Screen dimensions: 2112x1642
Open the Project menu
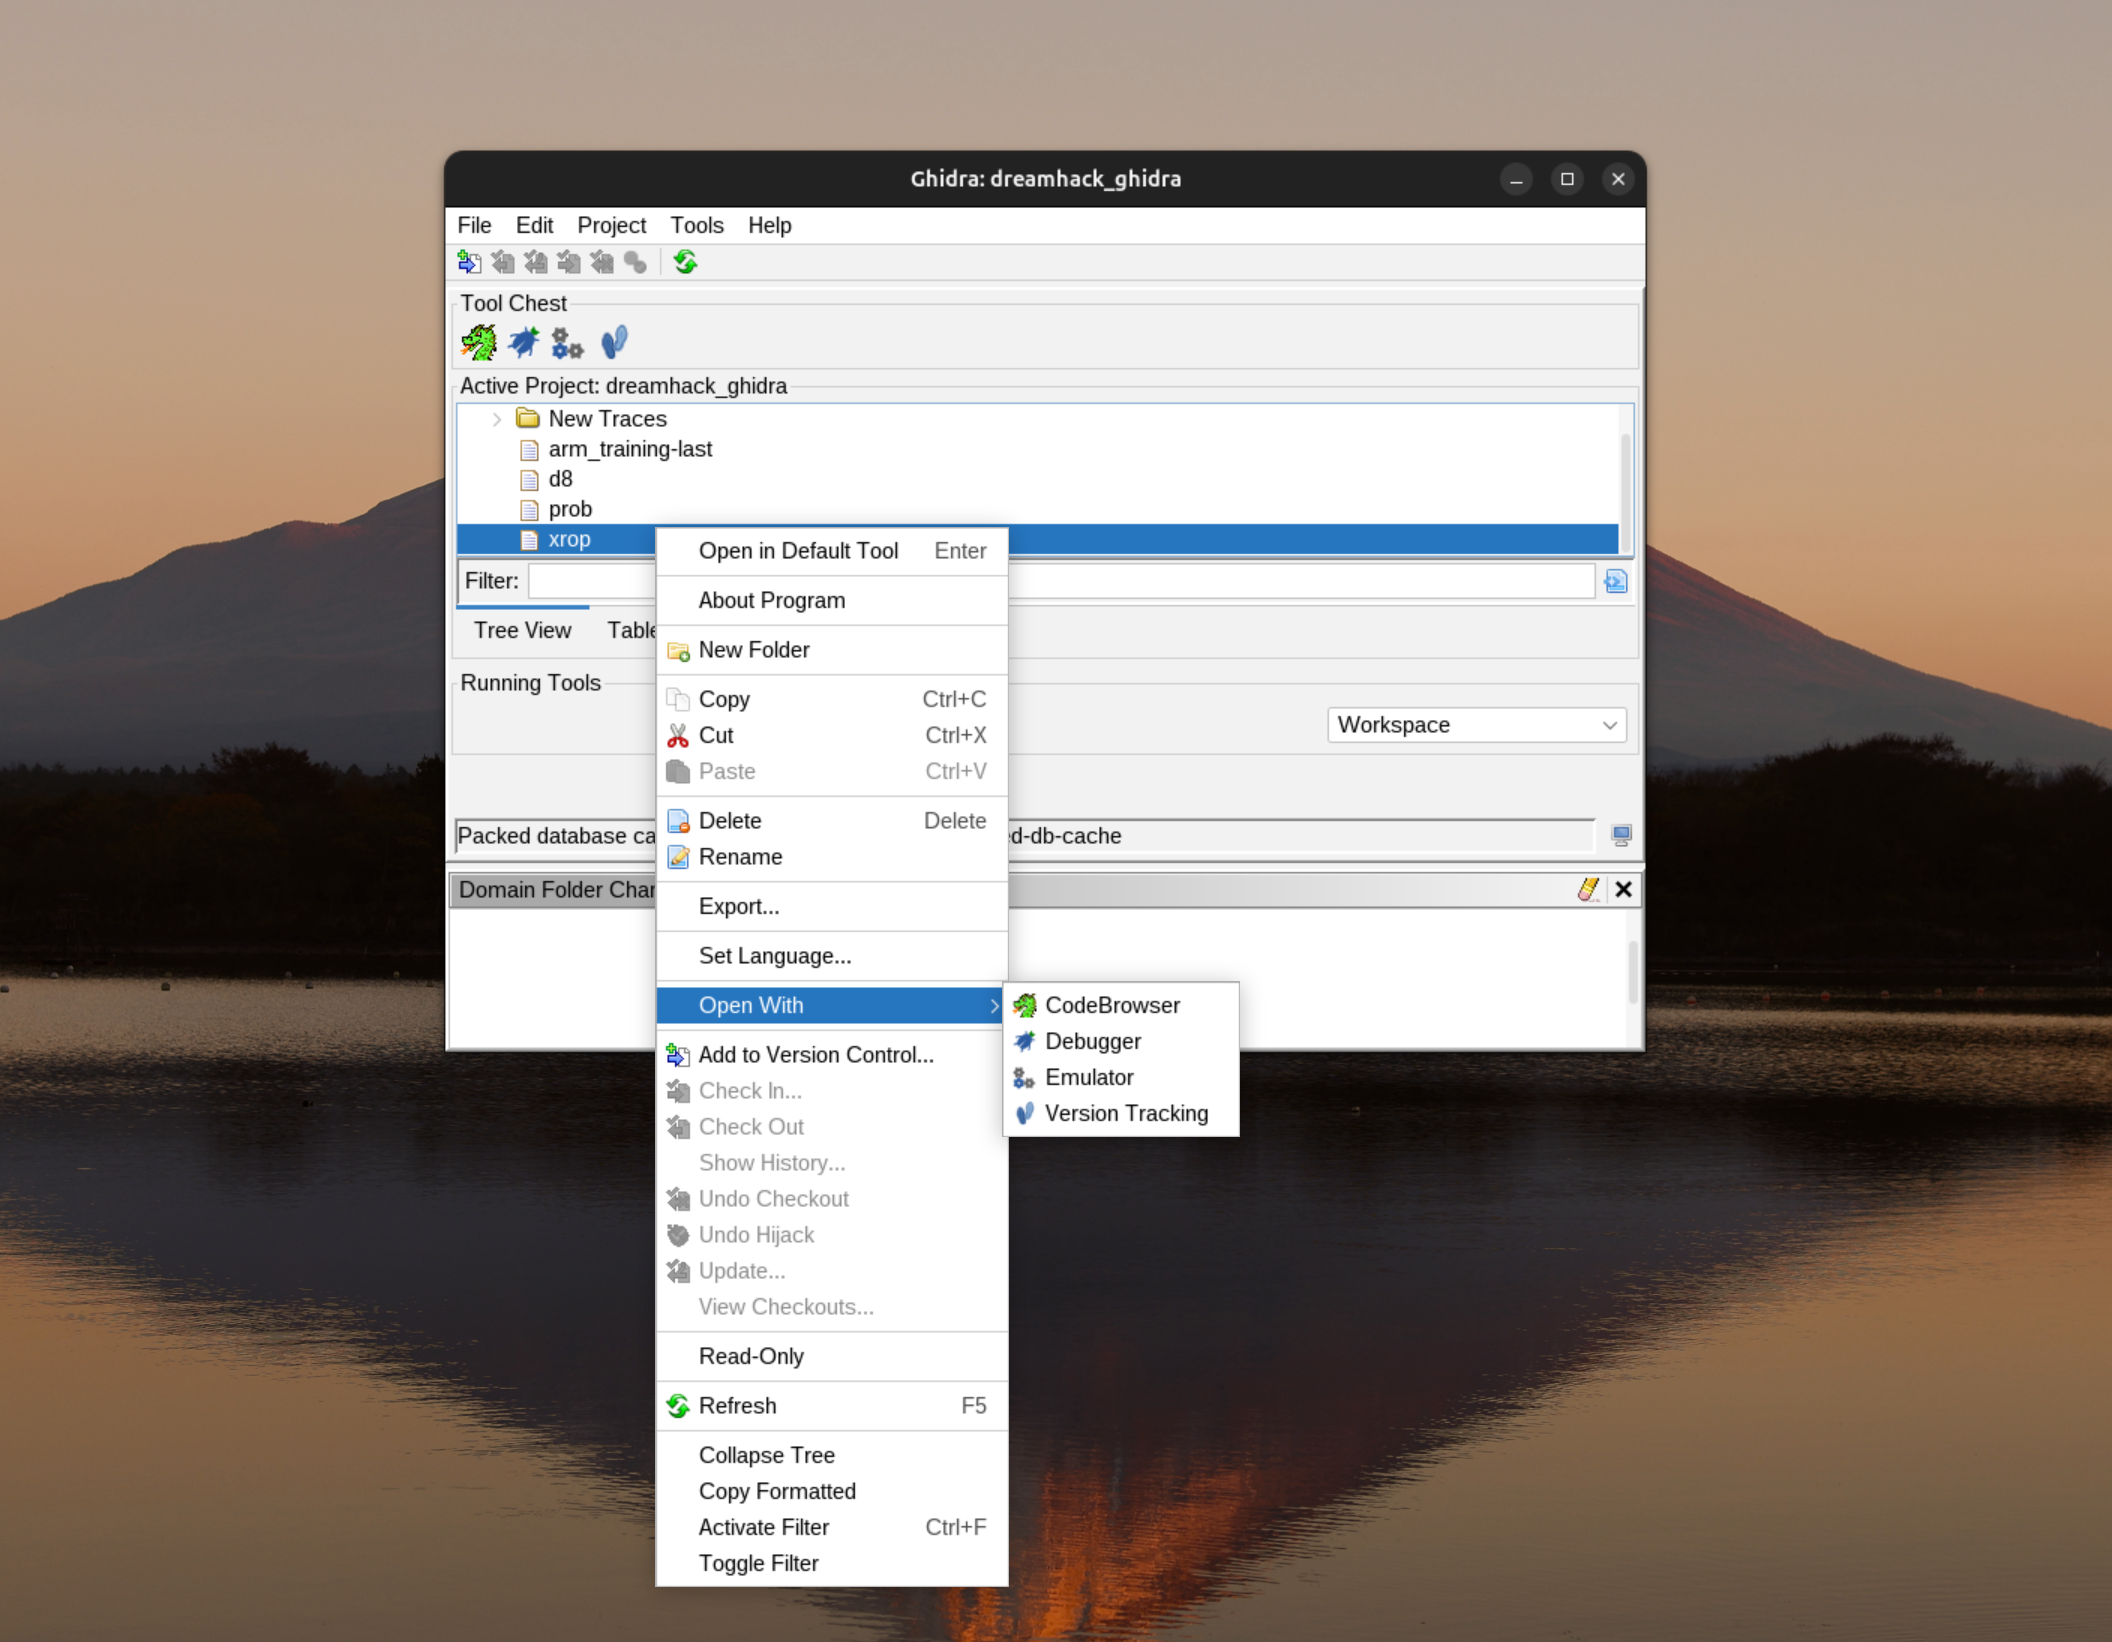click(611, 225)
